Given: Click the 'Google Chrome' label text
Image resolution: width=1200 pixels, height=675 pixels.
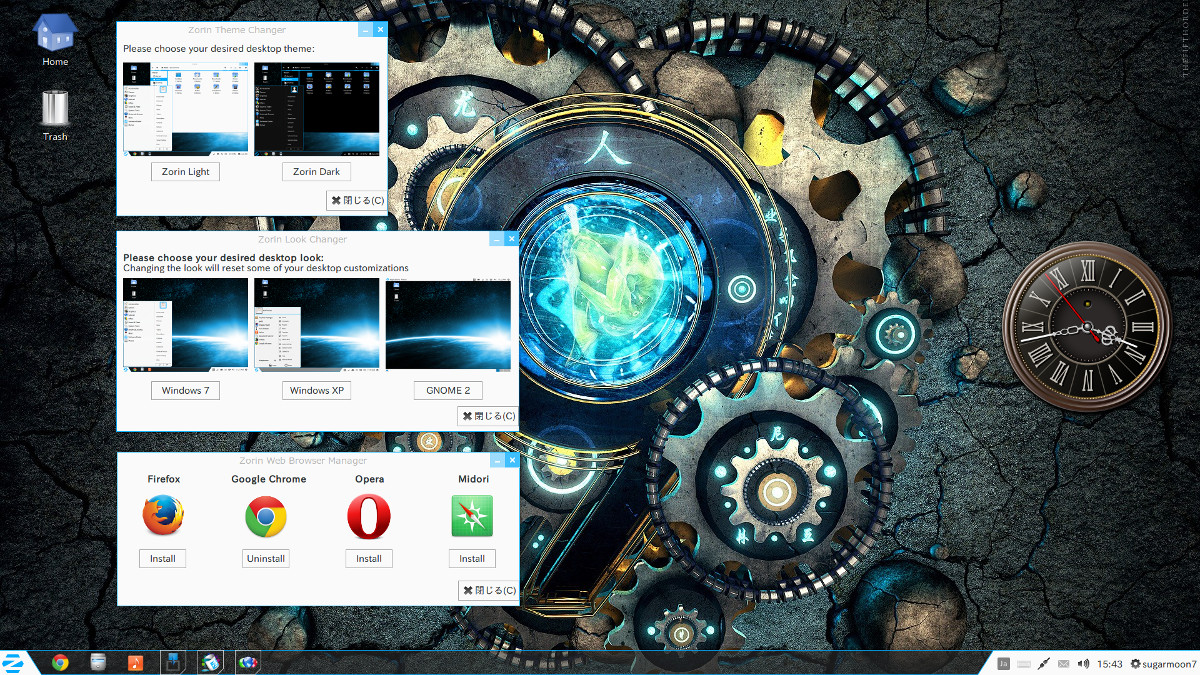Looking at the screenshot, I should click(268, 479).
